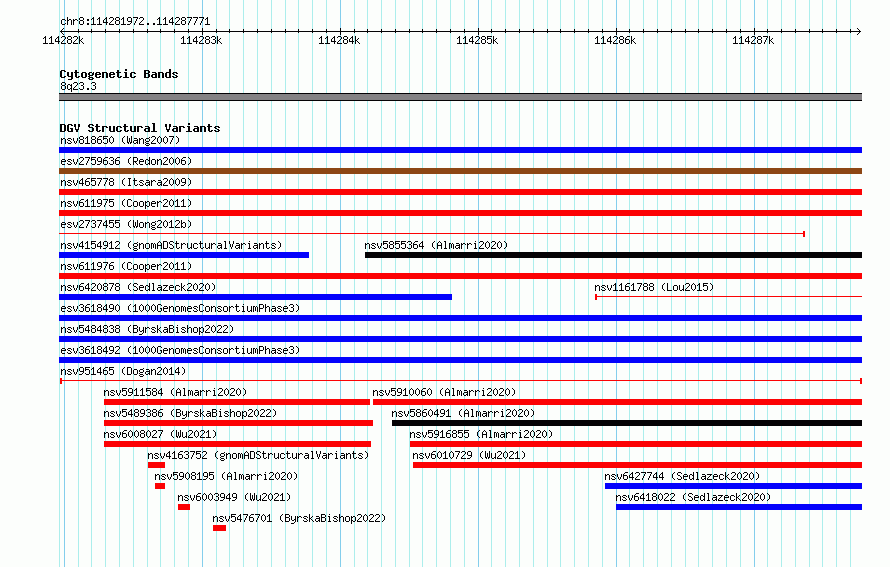This screenshot has height=567, width=890.
Task: Click nsv1161788 (Lou2015) label
Action: coord(654,287)
